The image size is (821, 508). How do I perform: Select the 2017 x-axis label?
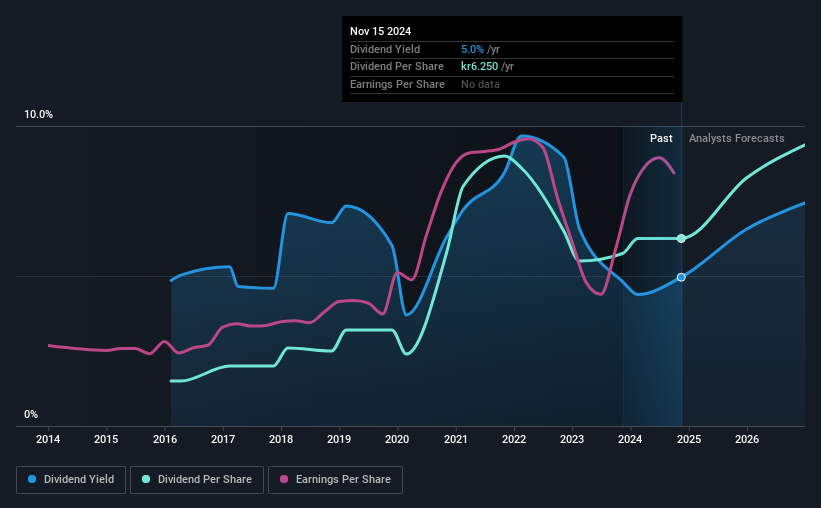[x=223, y=439]
